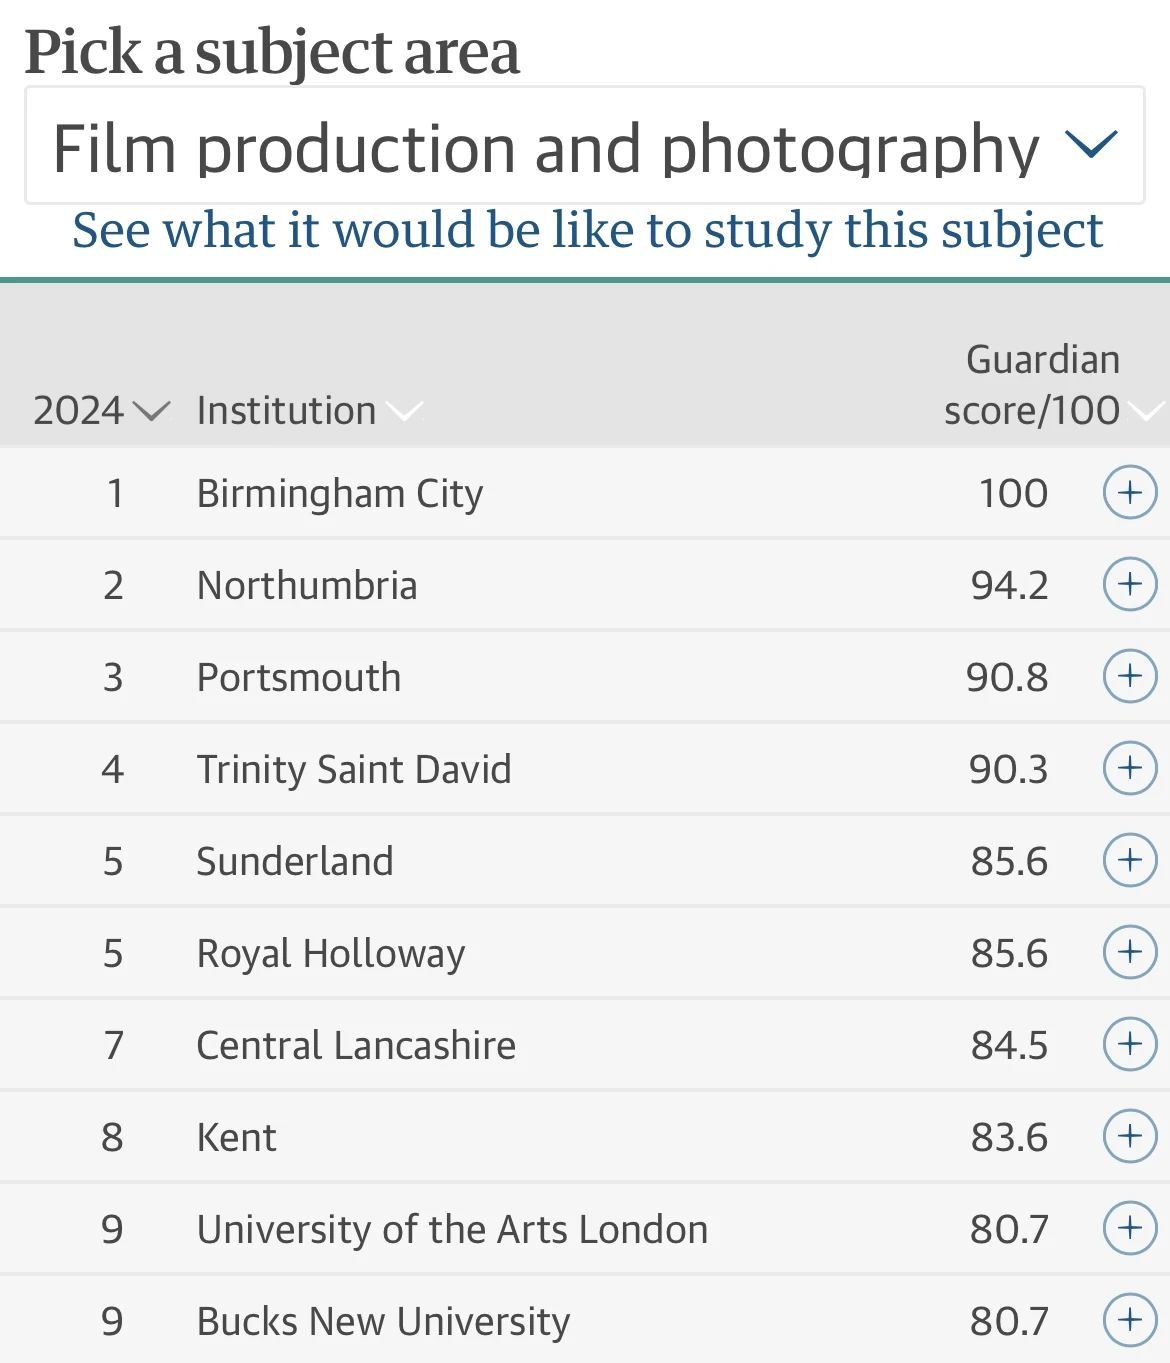This screenshot has height=1363, width=1170.
Task: Select Portsmouth institution name
Action: point(299,677)
